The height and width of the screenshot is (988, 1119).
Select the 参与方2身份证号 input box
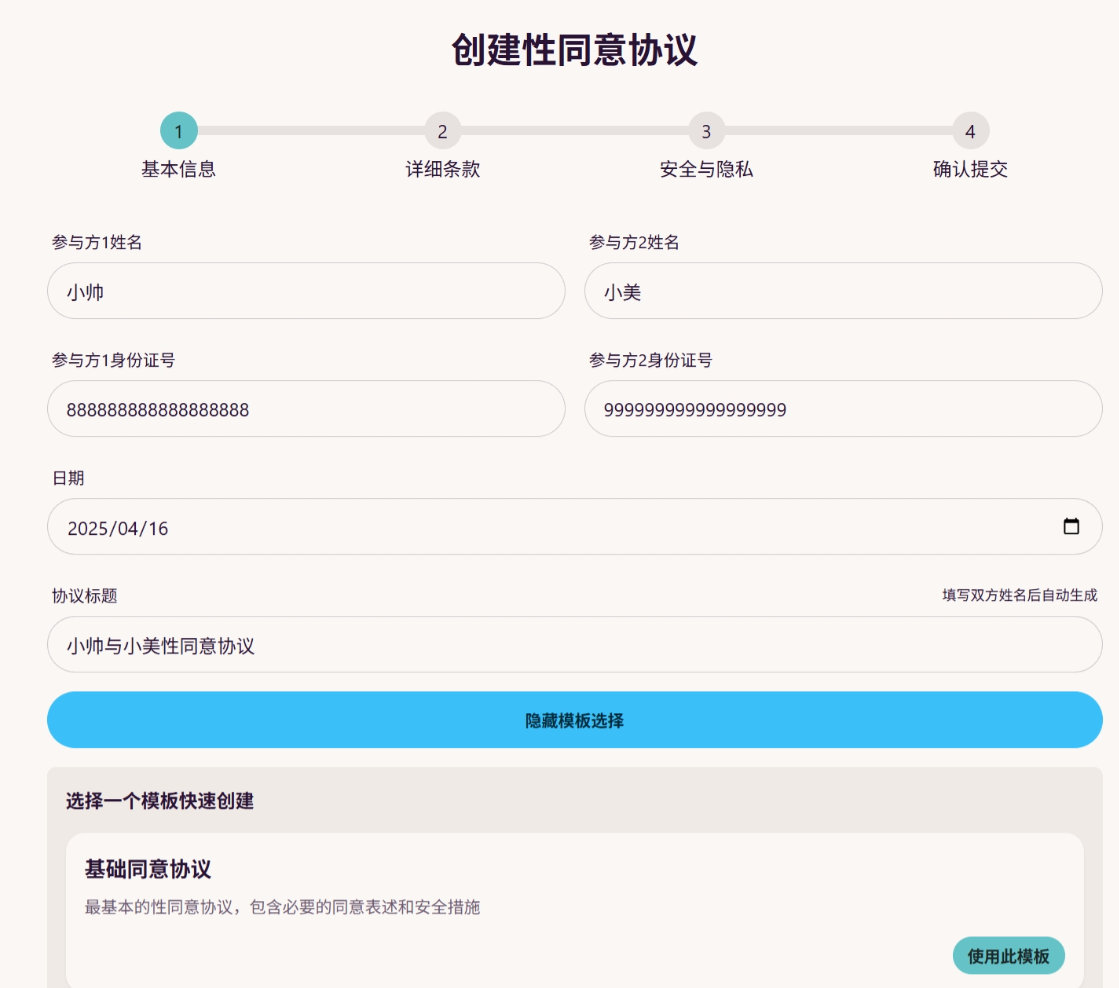pos(843,409)
